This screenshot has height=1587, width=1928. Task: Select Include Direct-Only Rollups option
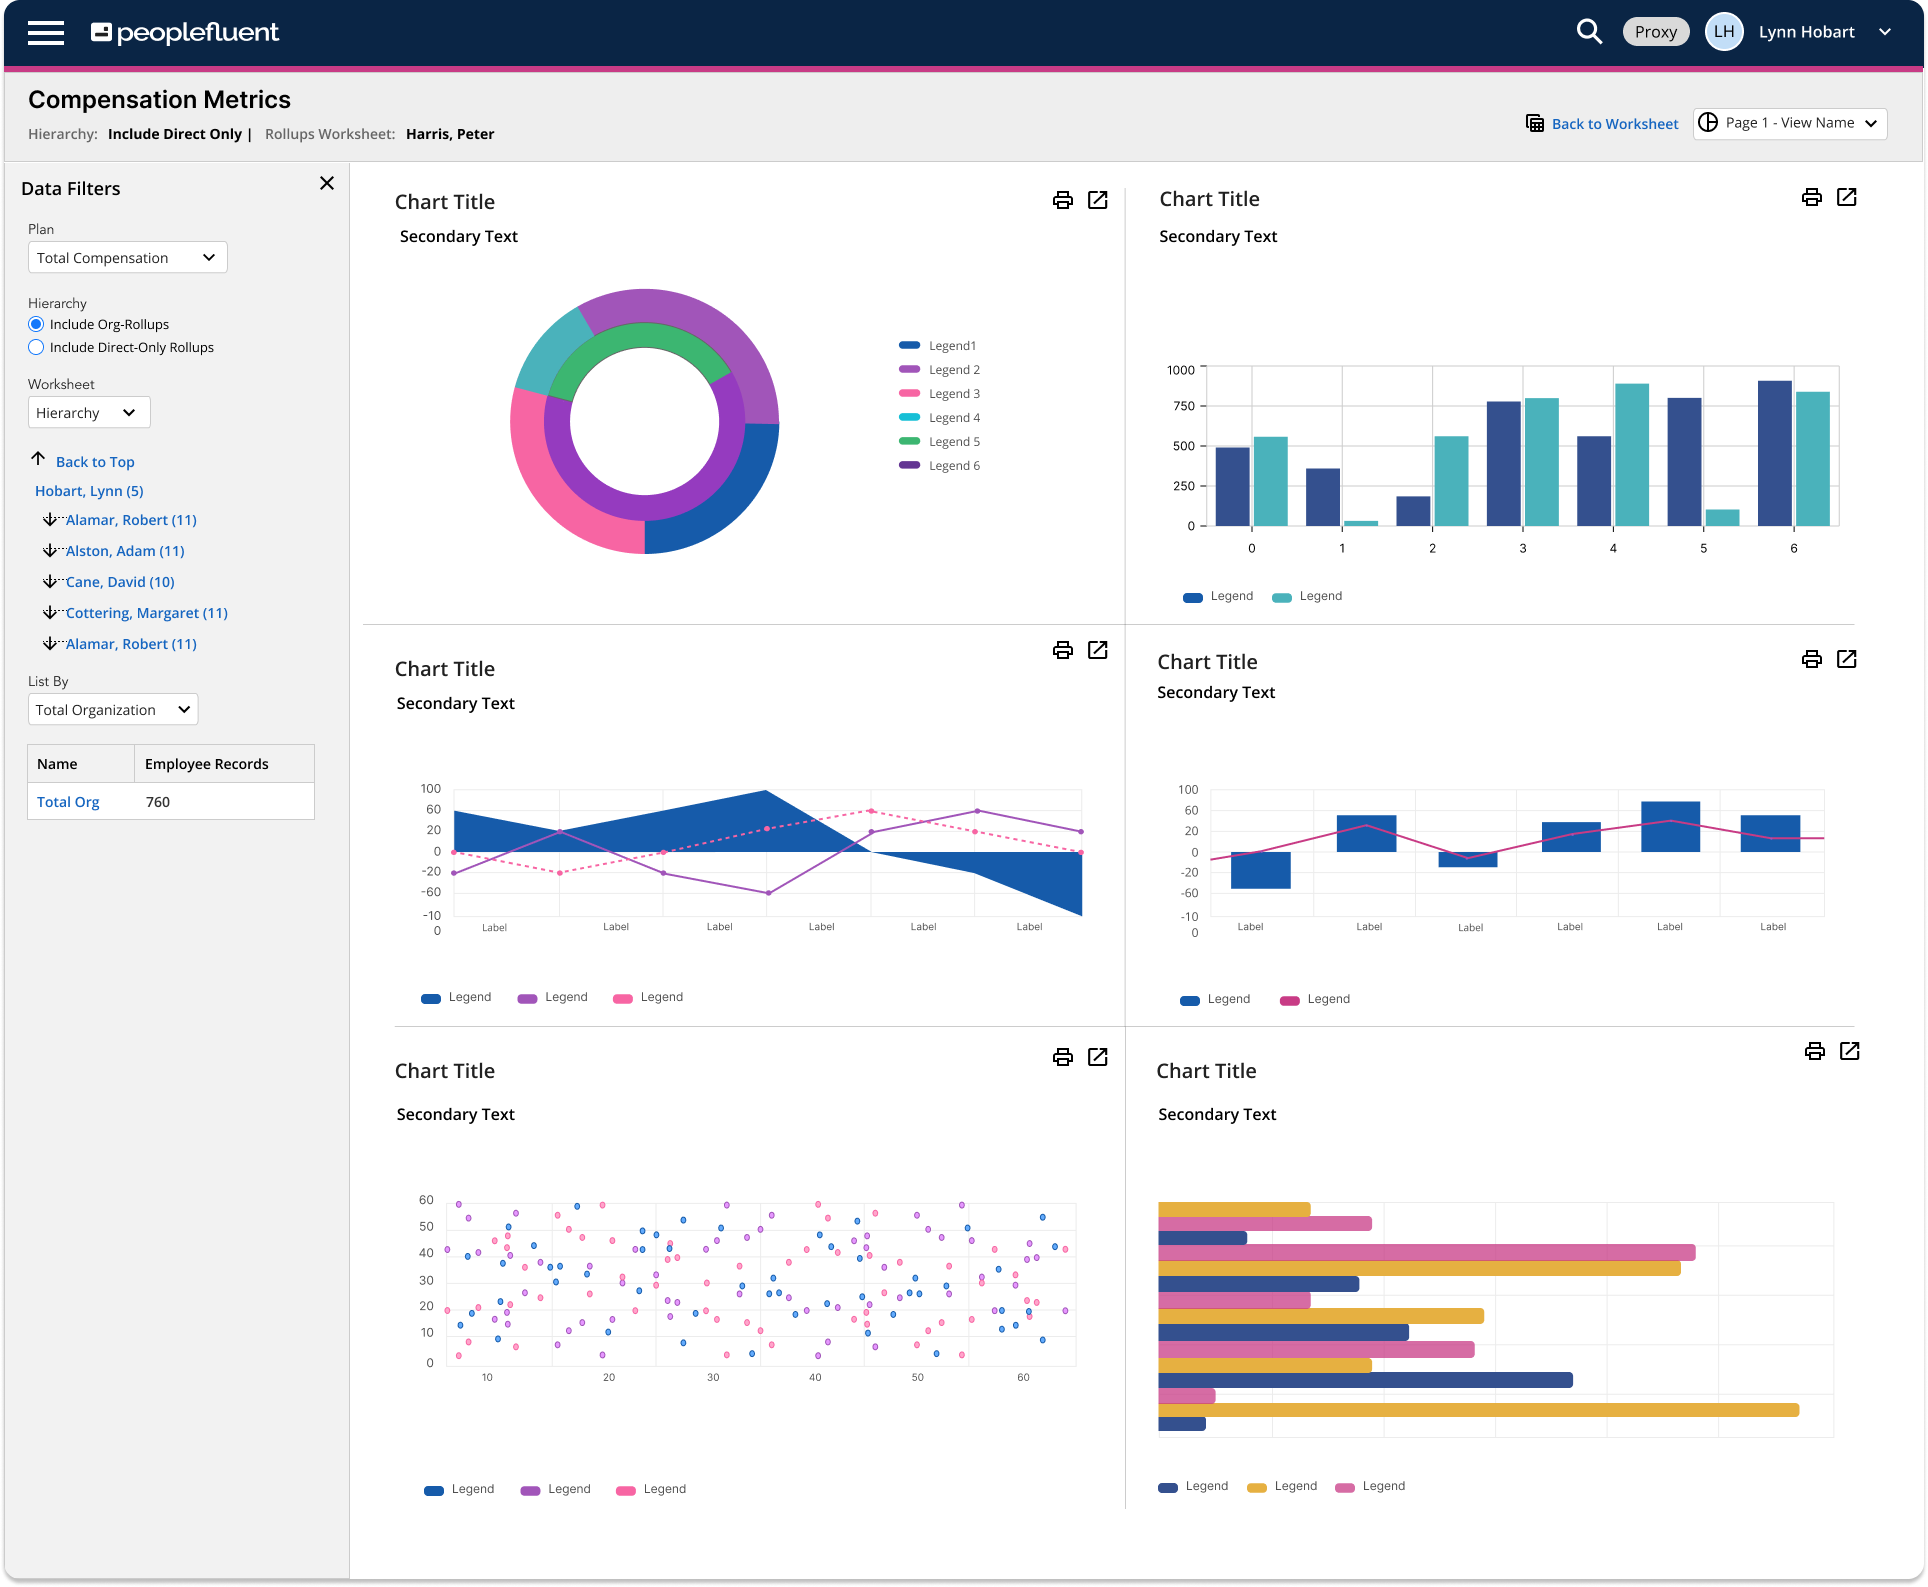(37, 347)
